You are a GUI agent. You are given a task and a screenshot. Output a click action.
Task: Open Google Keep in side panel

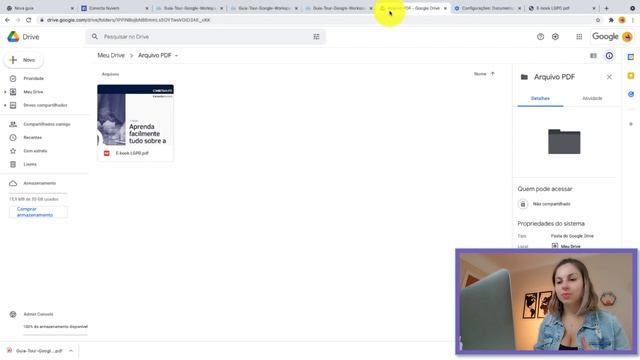[631, 76]
